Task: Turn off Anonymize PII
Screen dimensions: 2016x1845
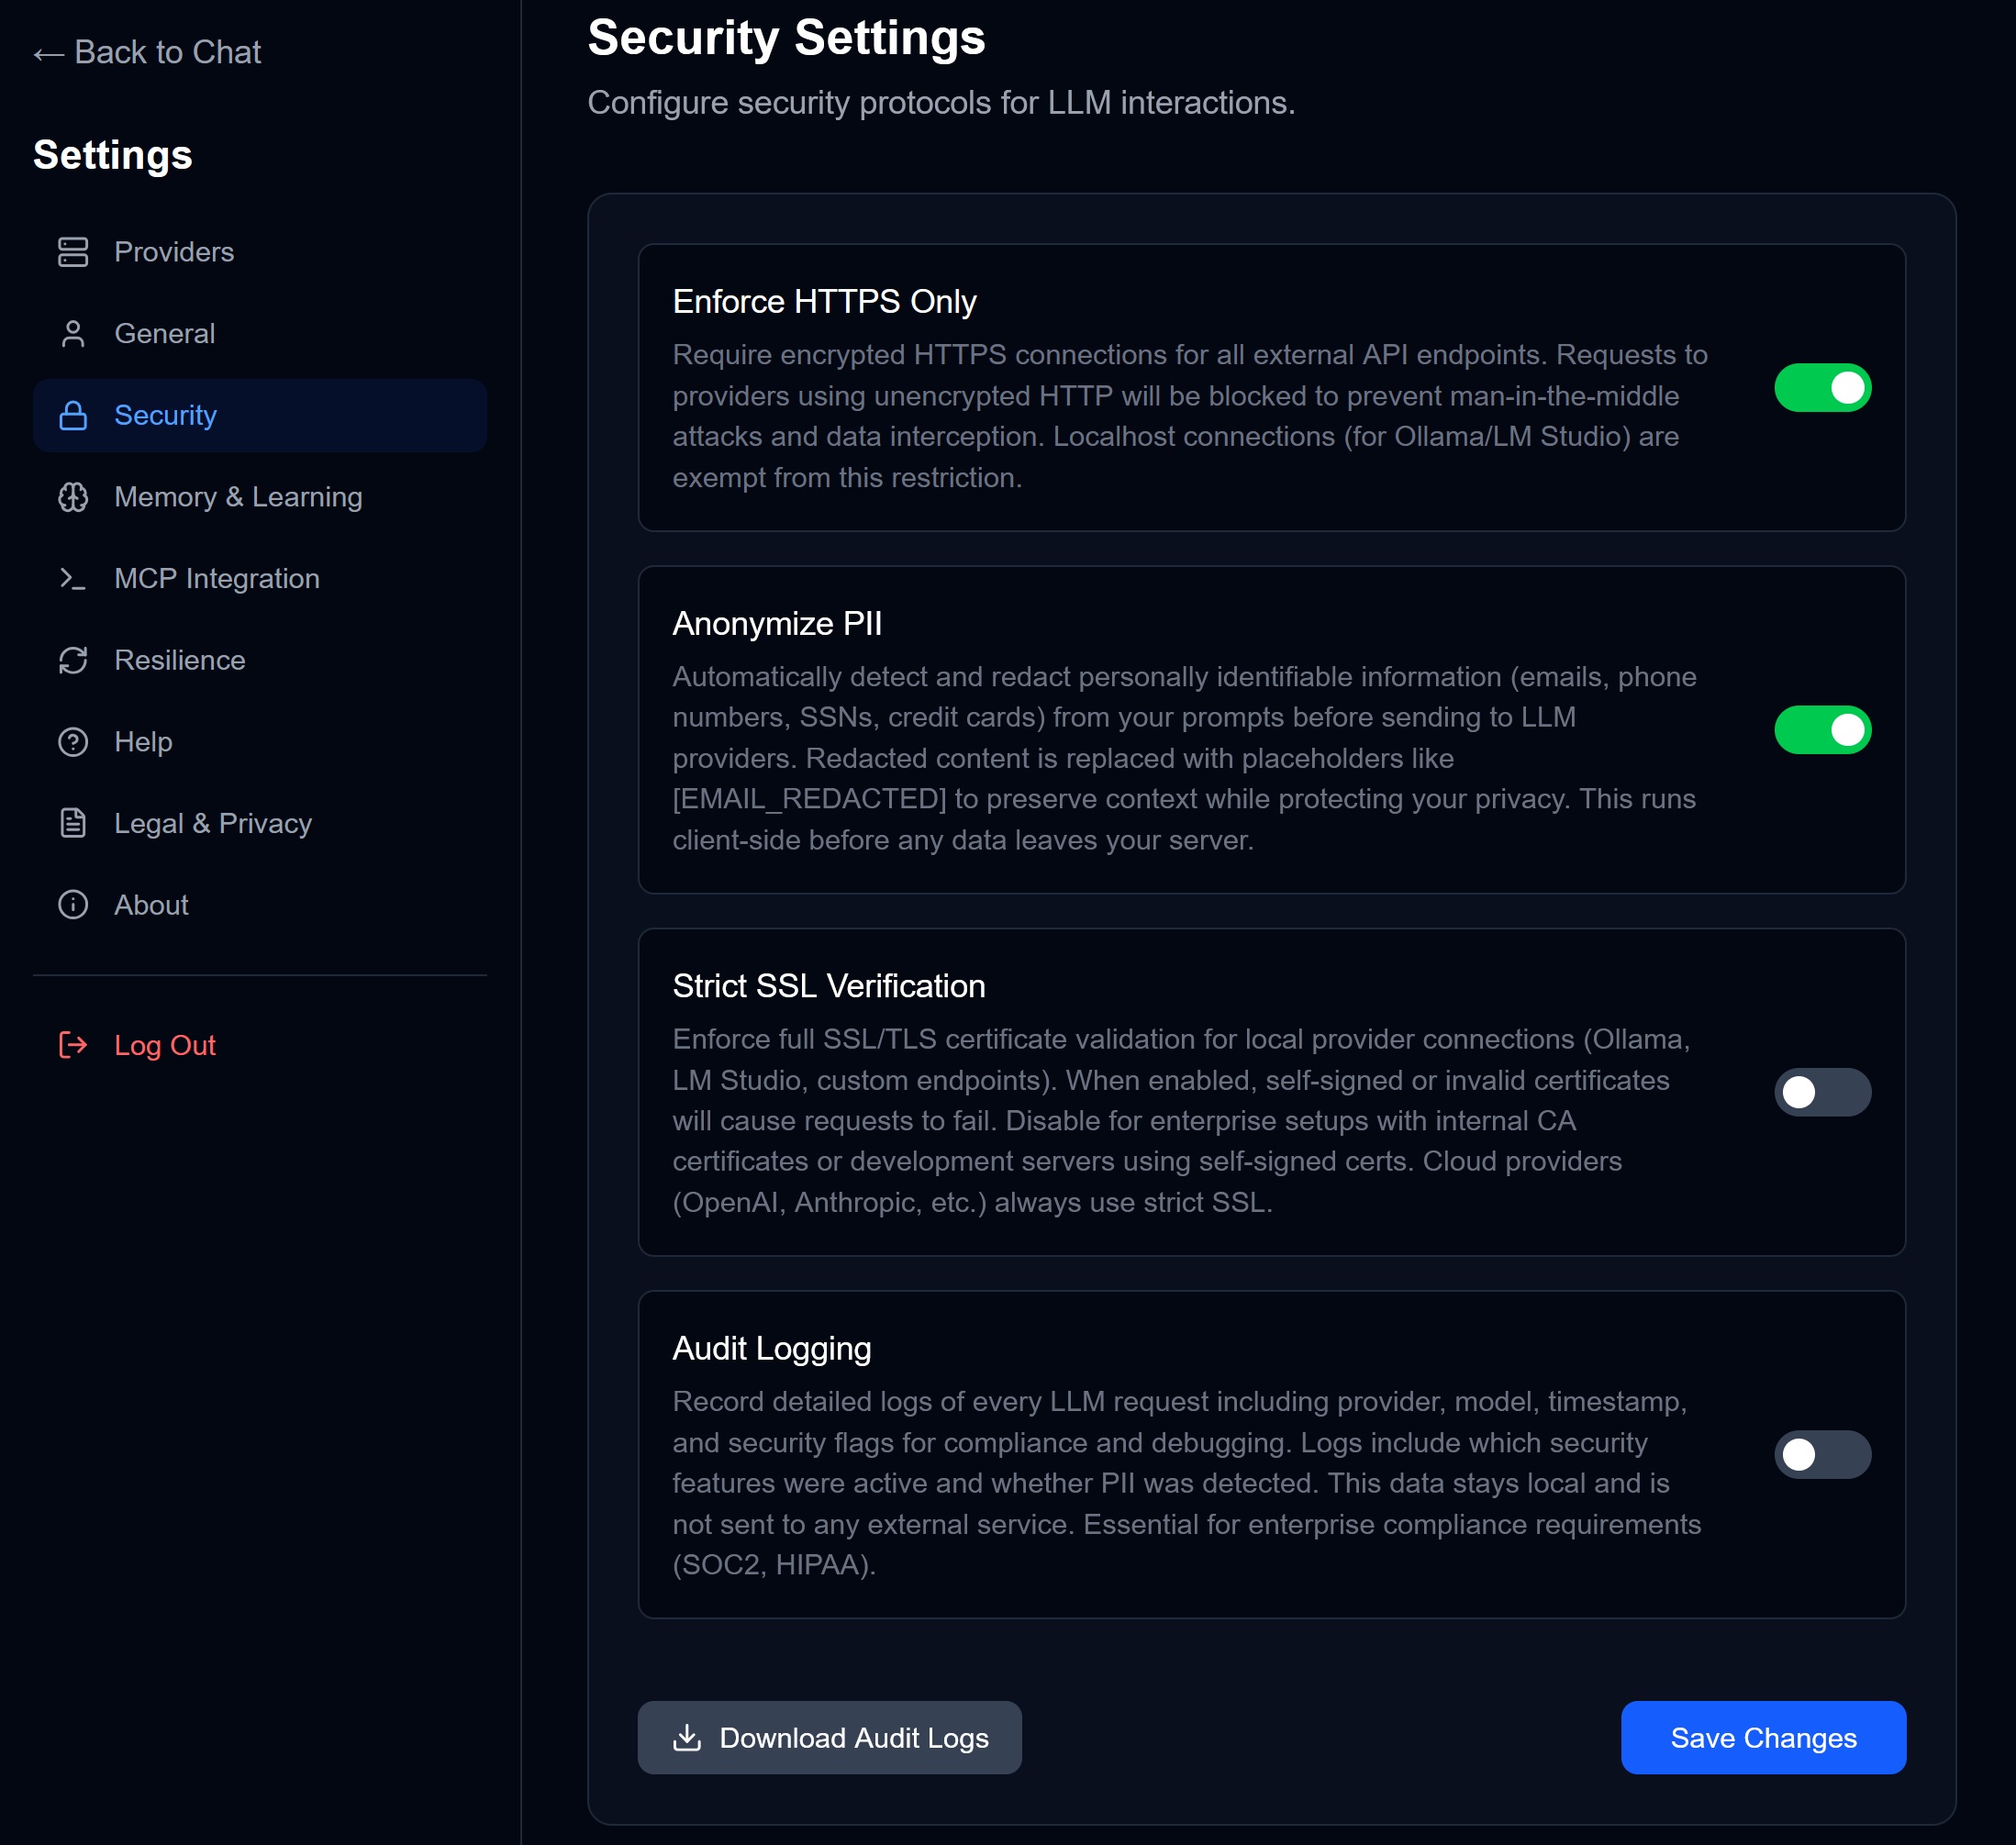Action: [1822, 730]
